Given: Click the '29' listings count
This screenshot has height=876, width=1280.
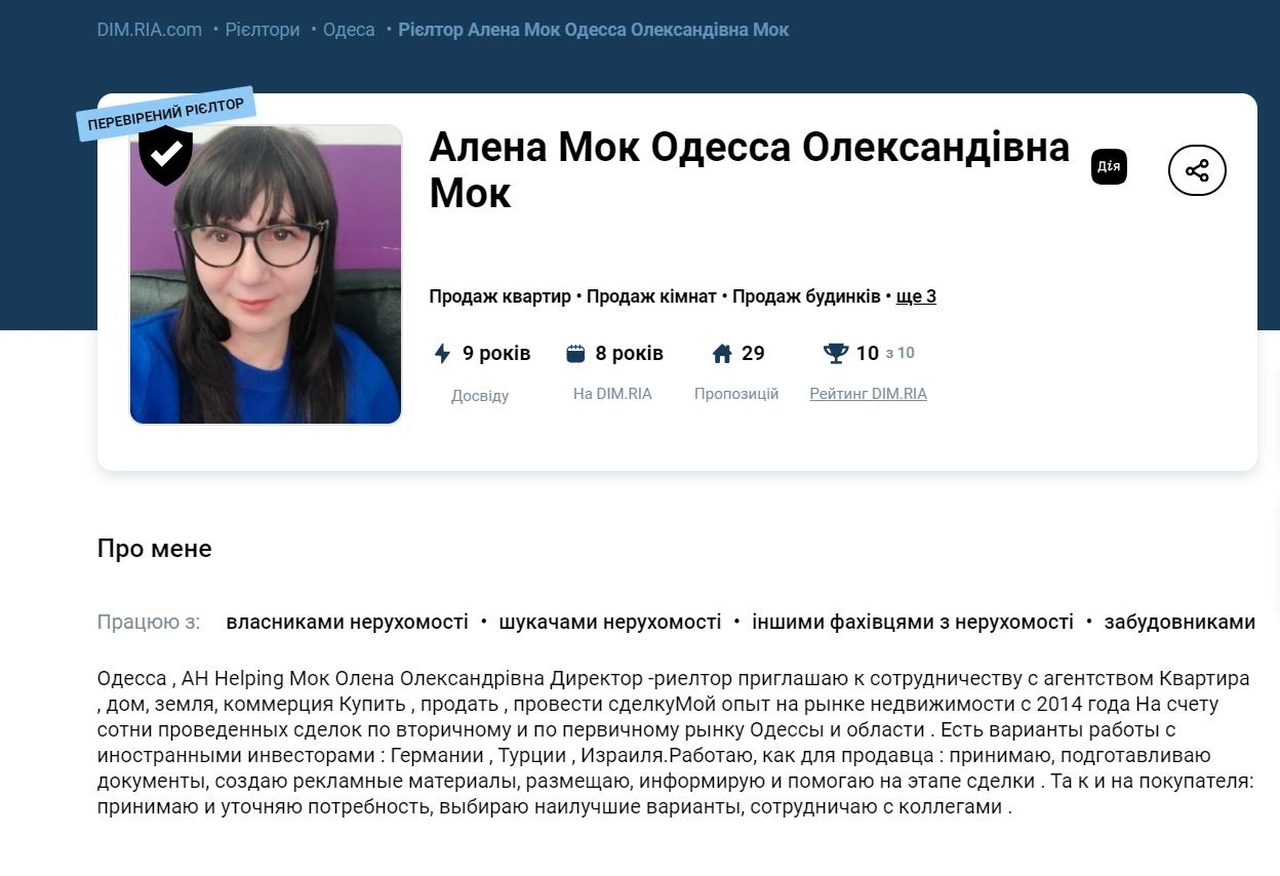Looking at the screenshot, I should click(x=753, y=353).
